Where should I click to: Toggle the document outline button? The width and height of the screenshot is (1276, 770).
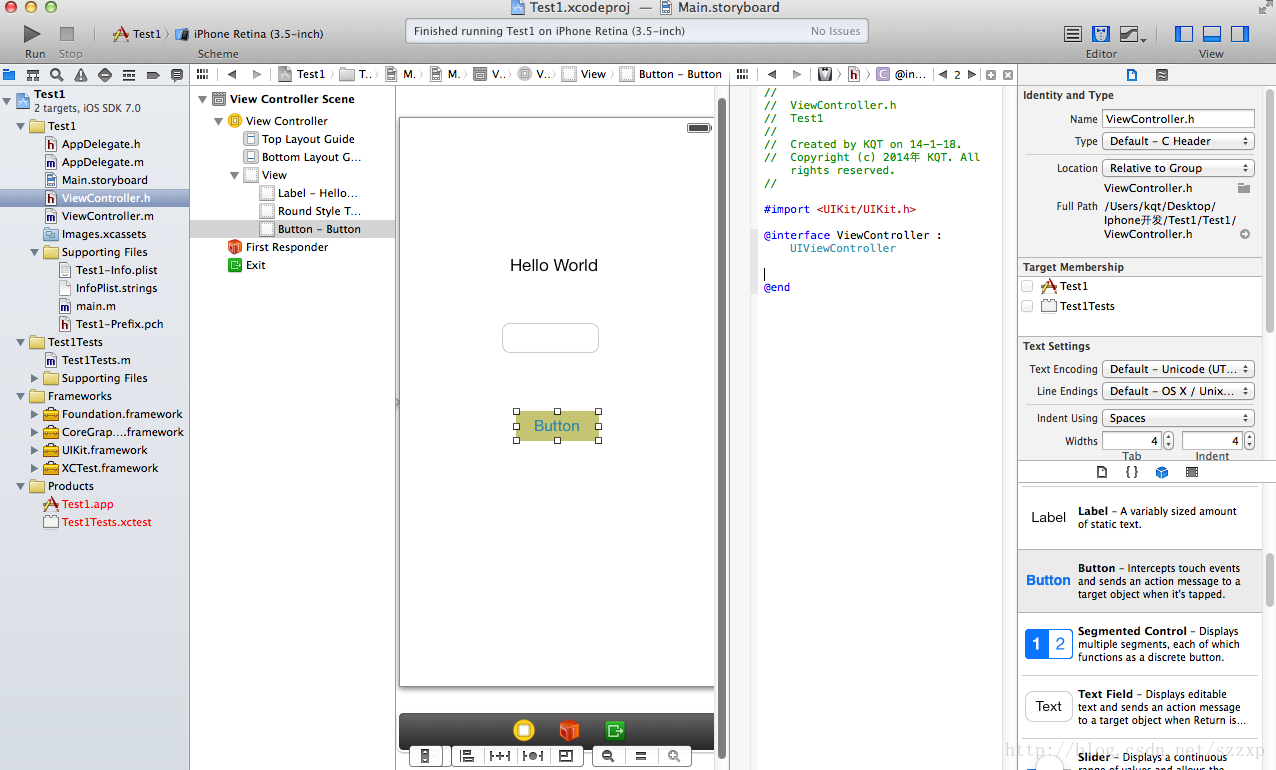pyautogui.click(x=425, y=756)
